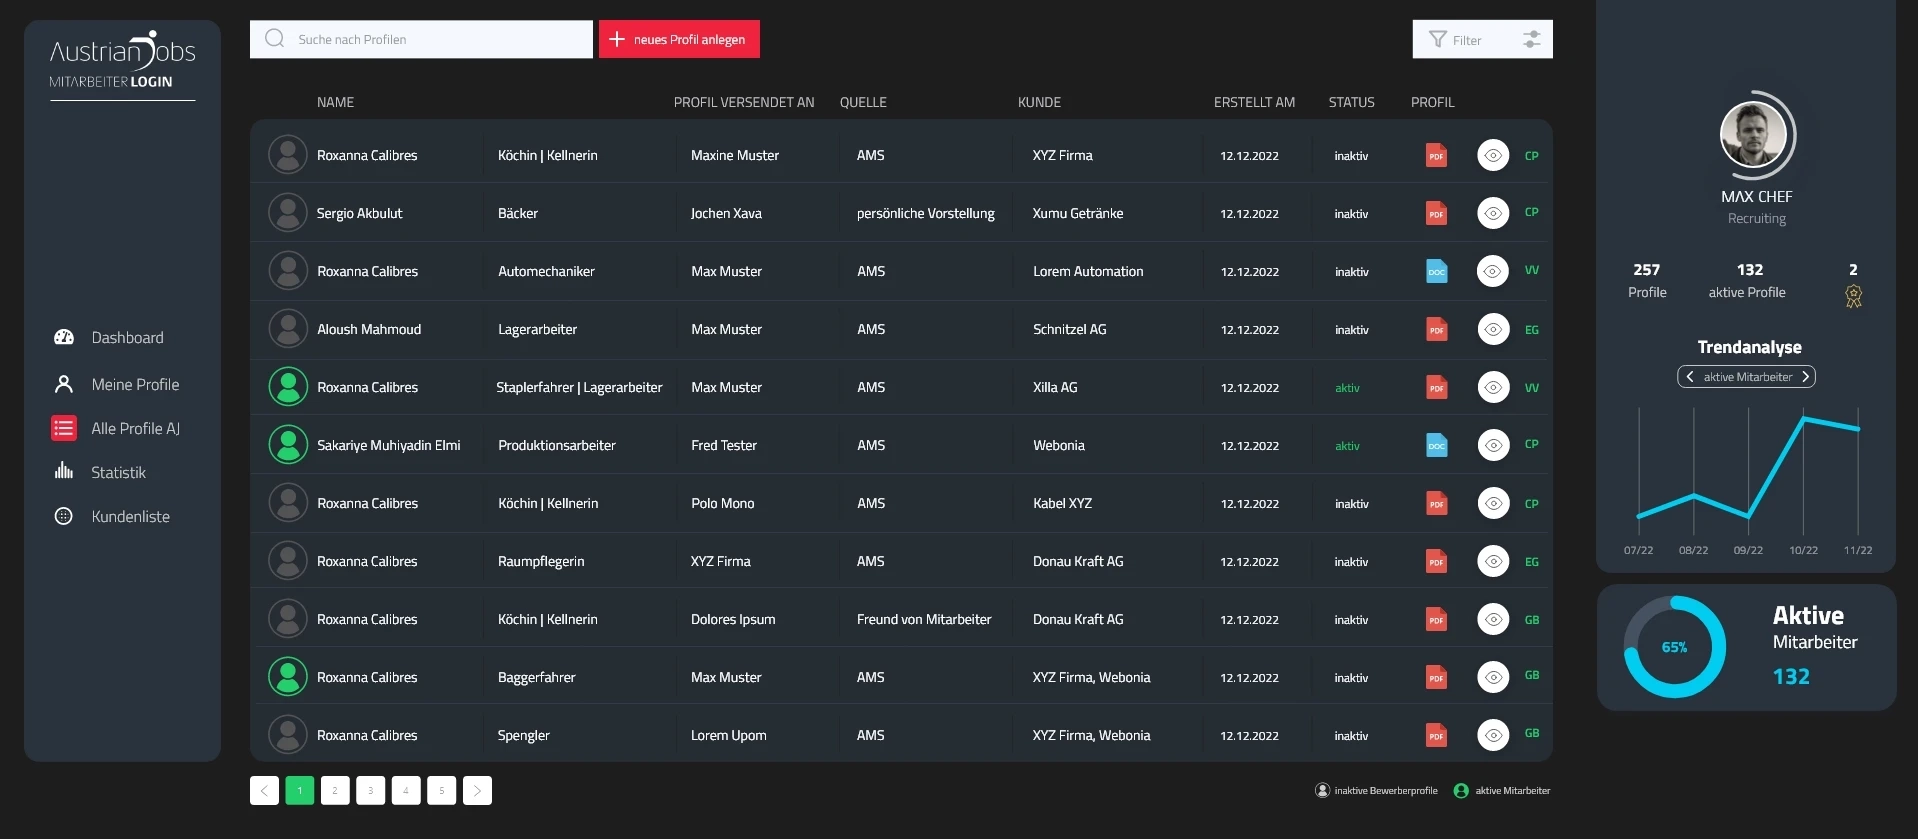Go to next page with pagination arrow

[477, 791]
